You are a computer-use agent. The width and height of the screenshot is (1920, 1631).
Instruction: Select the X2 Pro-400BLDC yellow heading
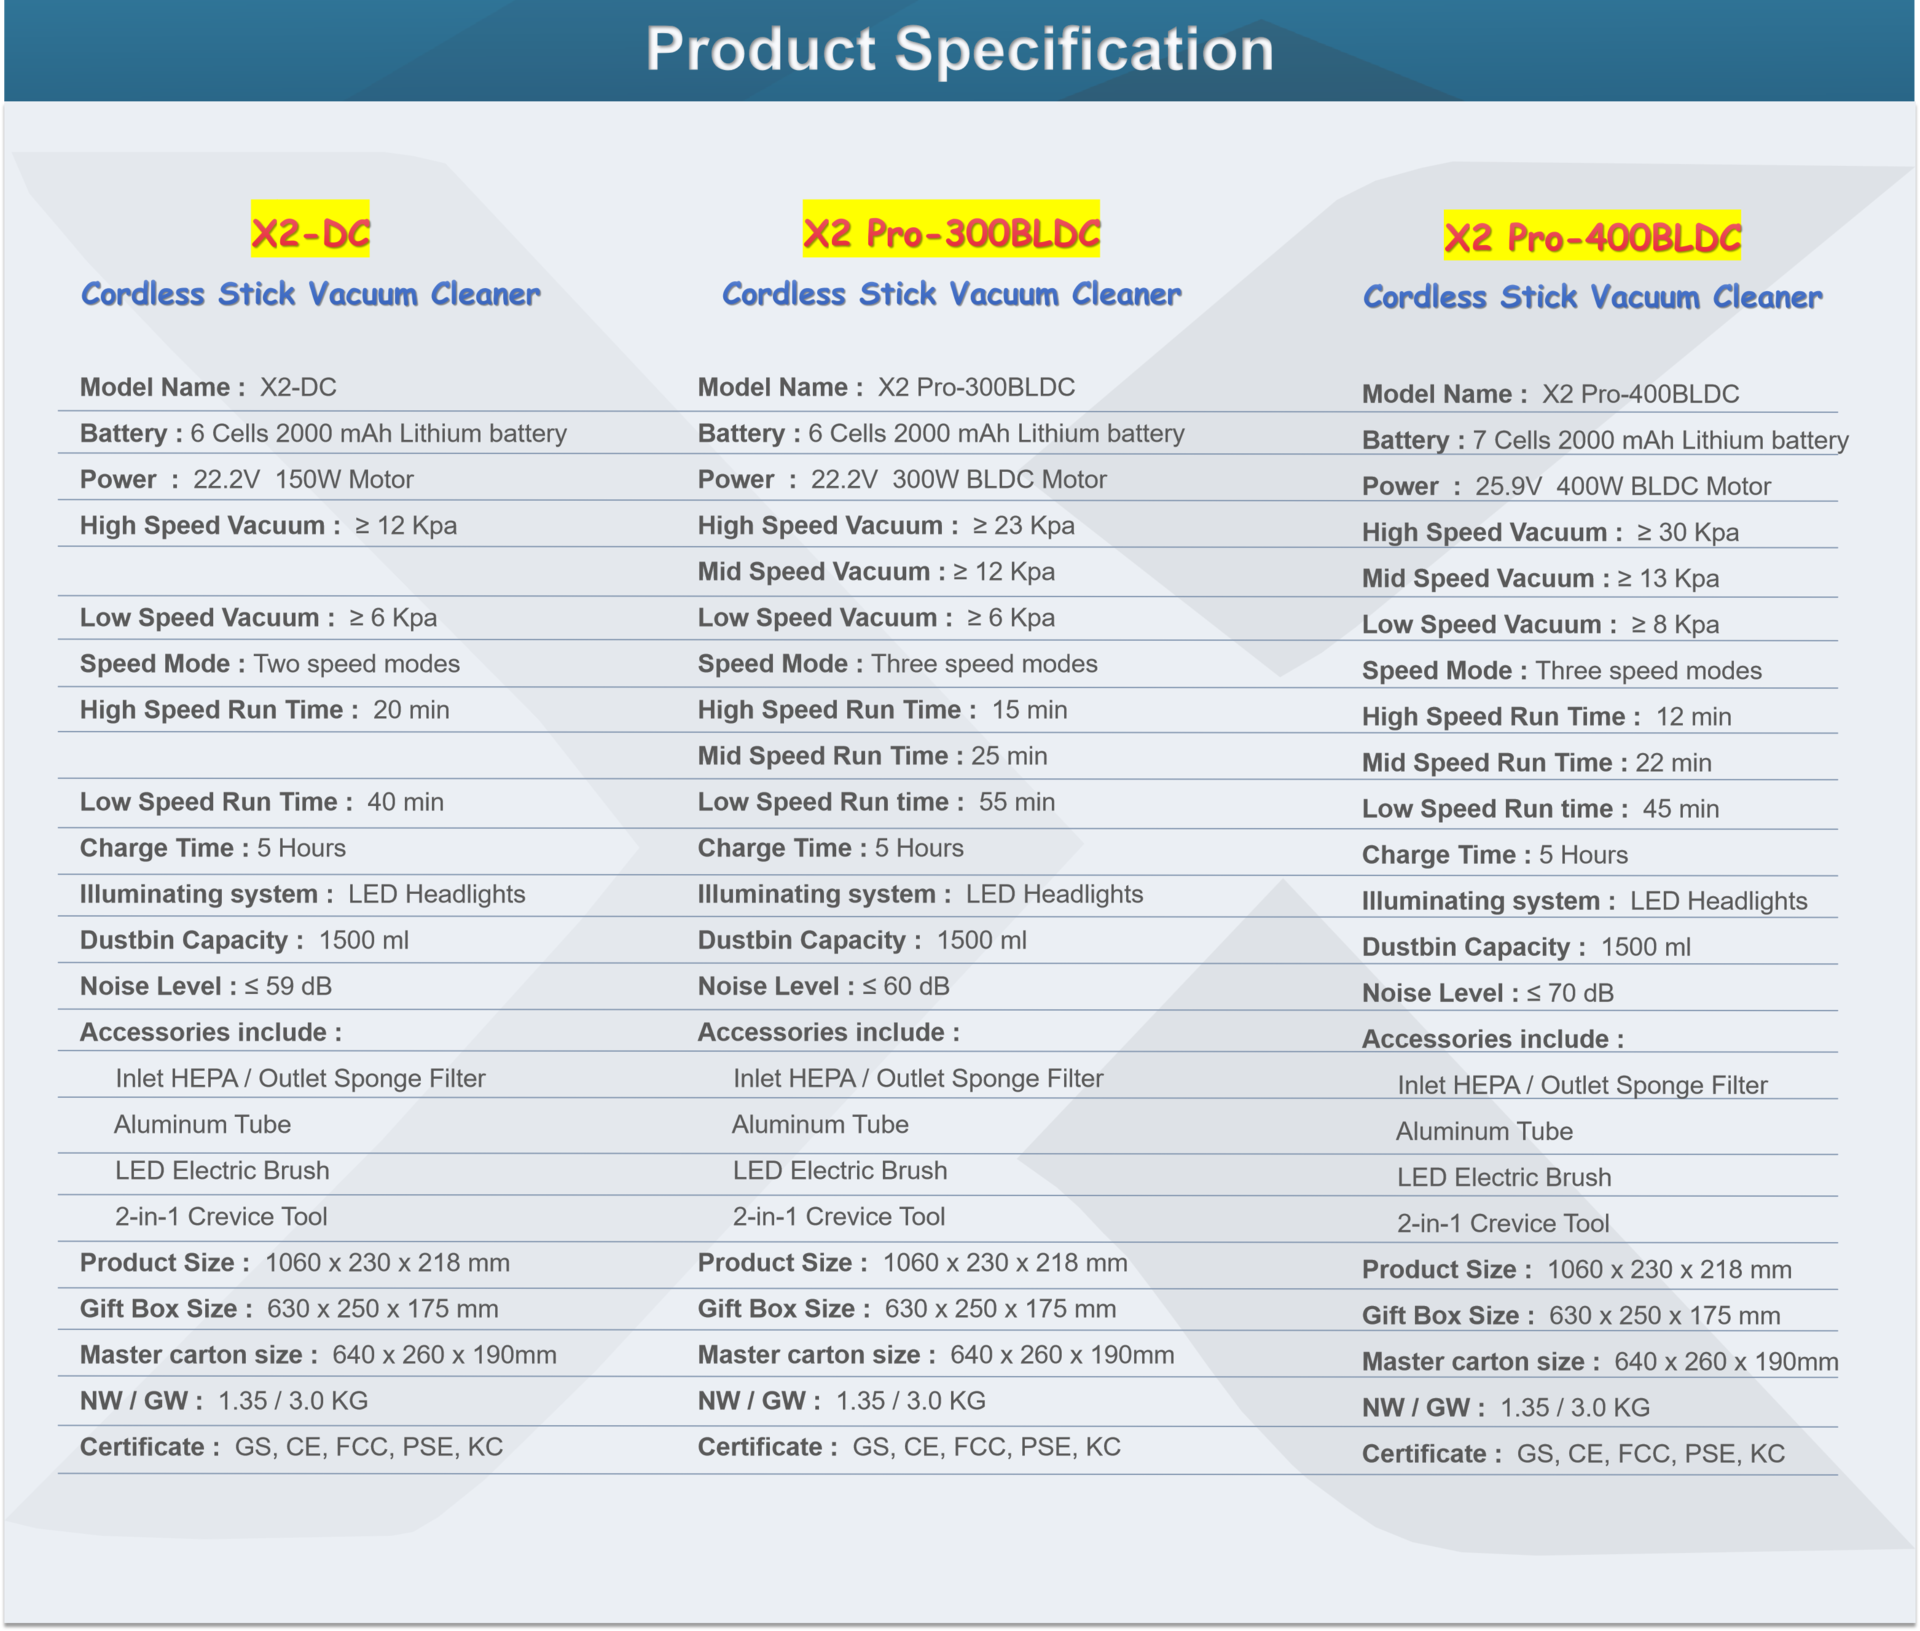coord(1592,235)
